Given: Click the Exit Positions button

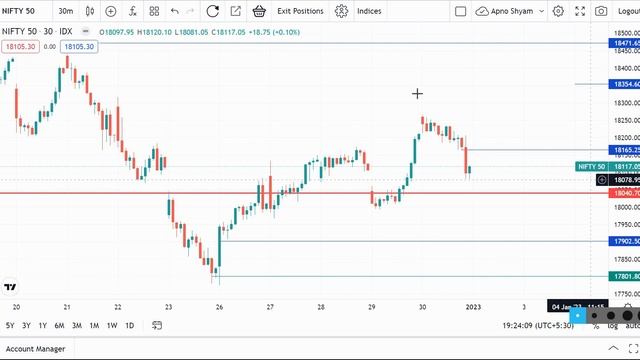Looking at the screenshot, I should pyautogui.click(x=300, y=11).
